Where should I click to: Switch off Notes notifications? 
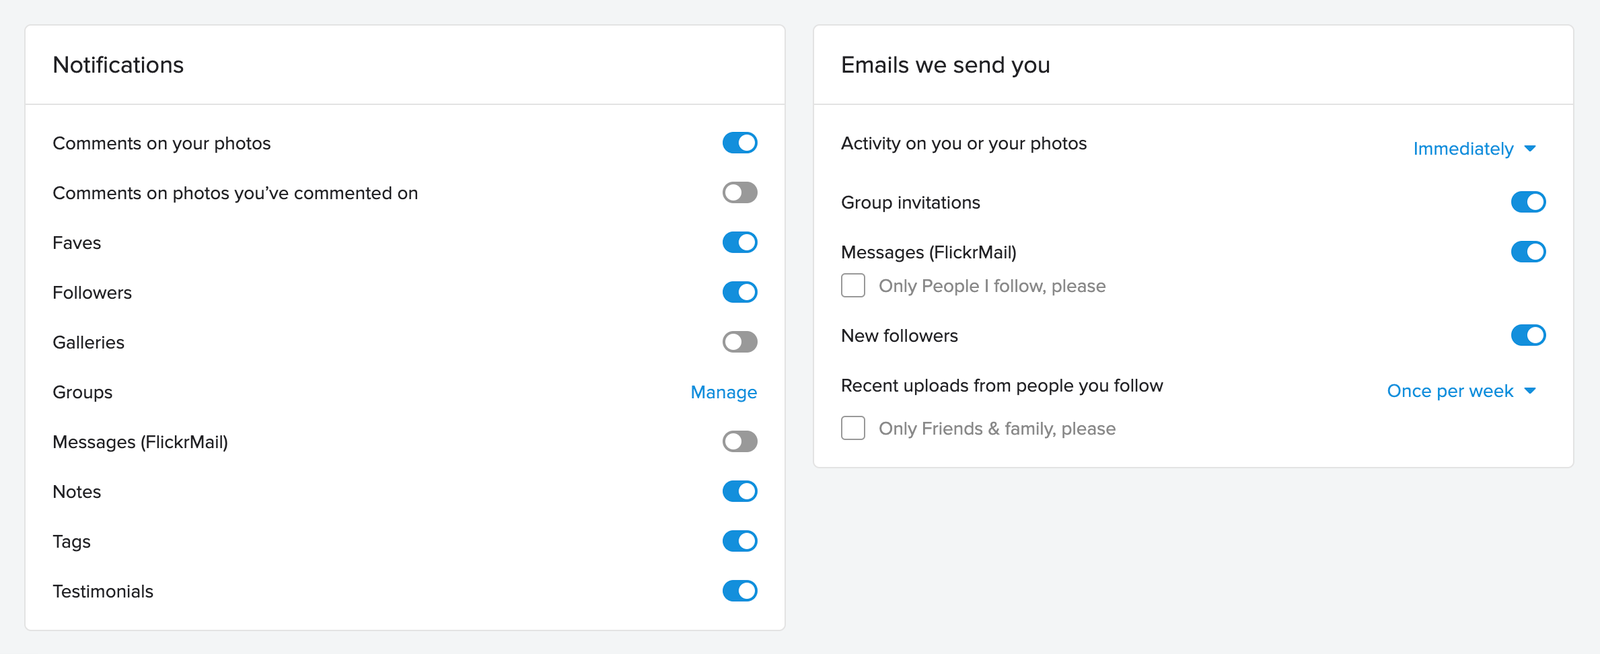pos(740,492)
